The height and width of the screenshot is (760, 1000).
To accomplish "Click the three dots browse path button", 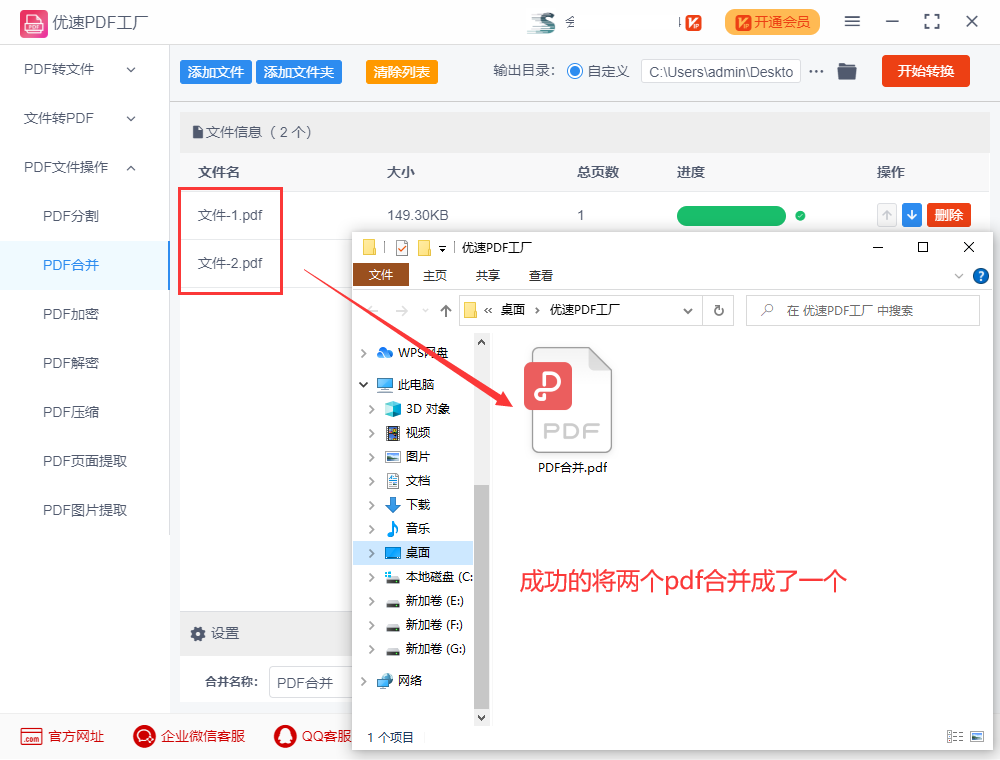I will click(816, 71).
